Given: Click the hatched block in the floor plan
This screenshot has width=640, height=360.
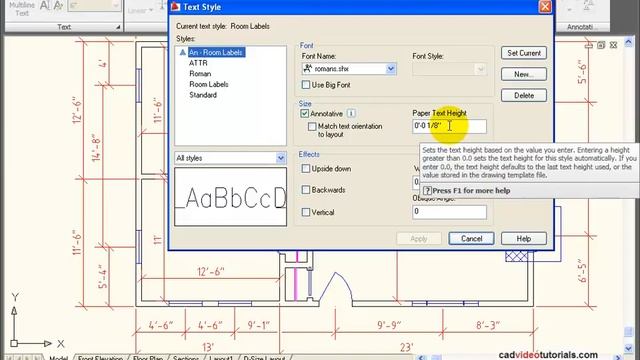Looking at the screenshot, I should click(x=516, y=256).
